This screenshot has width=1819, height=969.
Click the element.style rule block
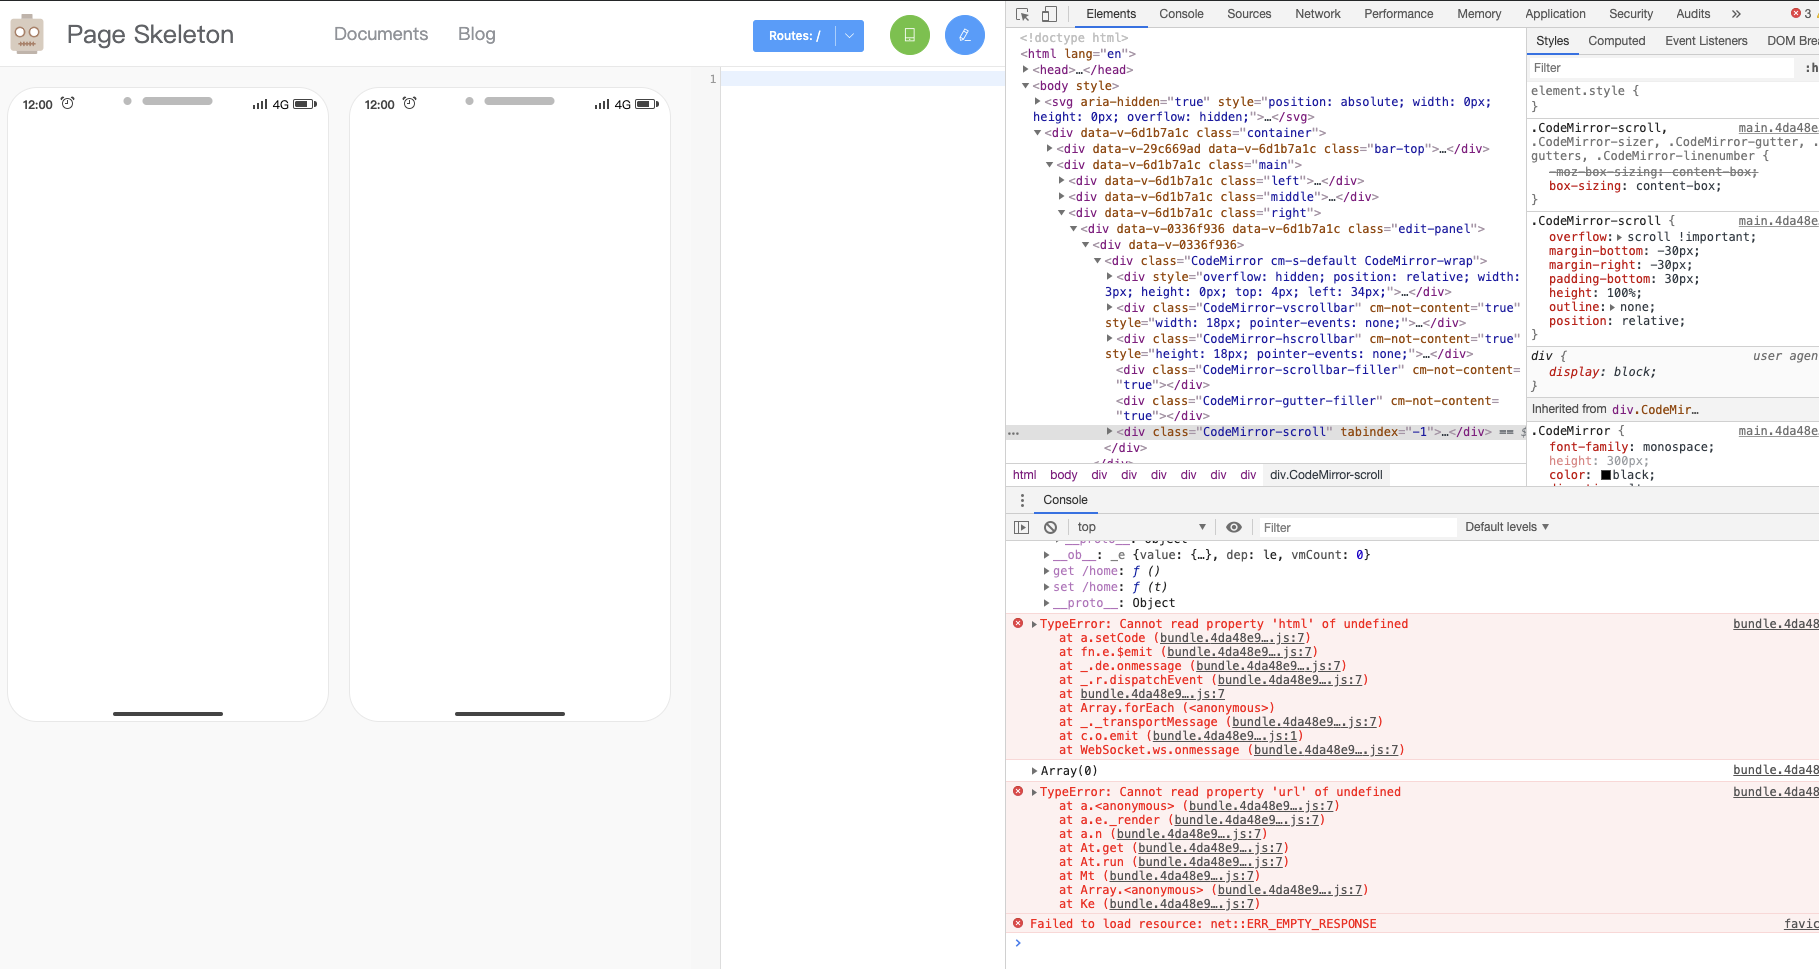1672,98
